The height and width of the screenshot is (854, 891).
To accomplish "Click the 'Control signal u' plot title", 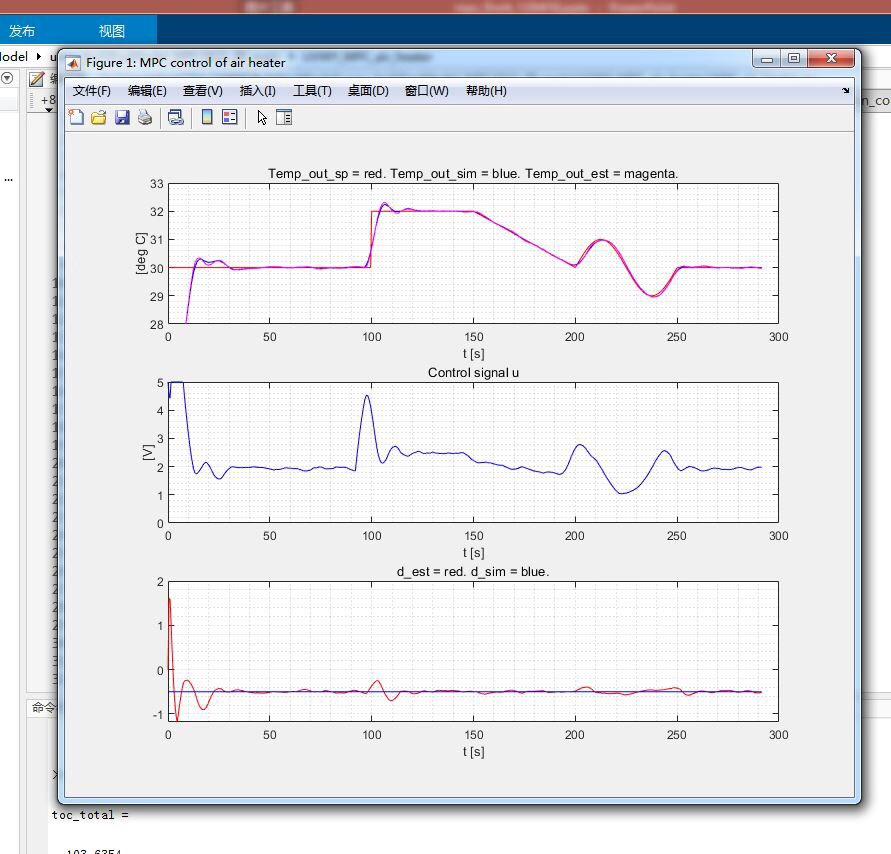I will (473, 373).
